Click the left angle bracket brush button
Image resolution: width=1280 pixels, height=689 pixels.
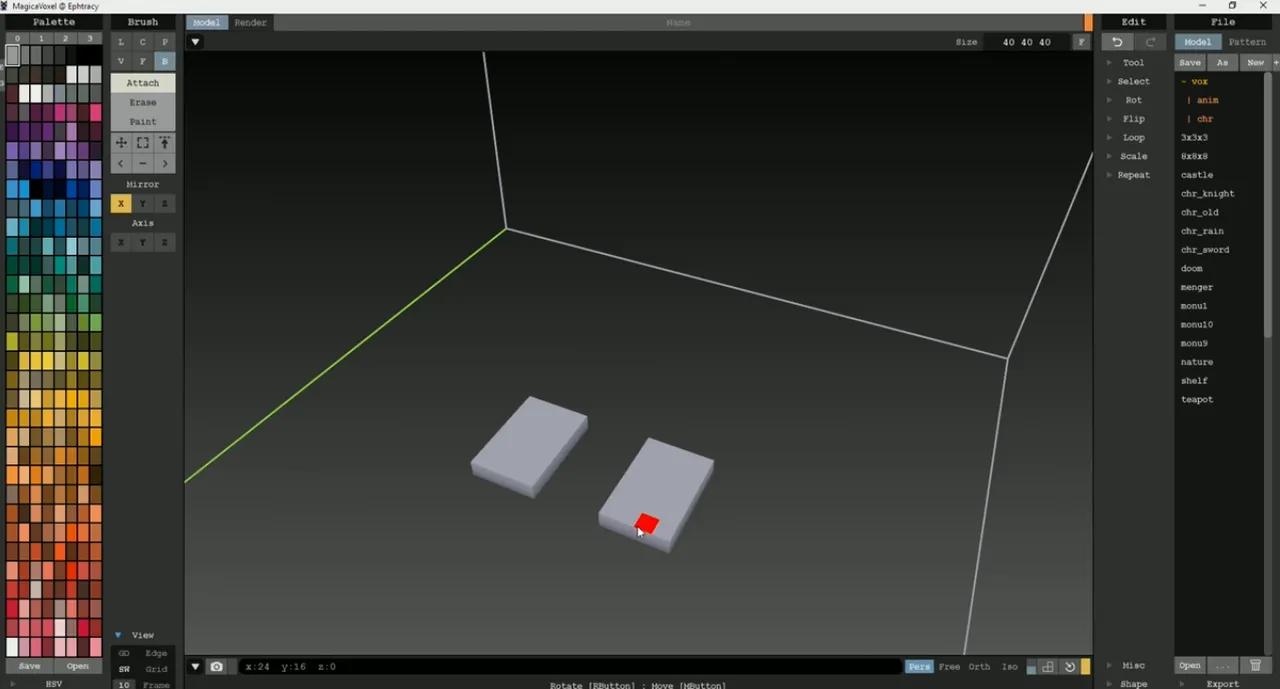click(x=121, y=163)
